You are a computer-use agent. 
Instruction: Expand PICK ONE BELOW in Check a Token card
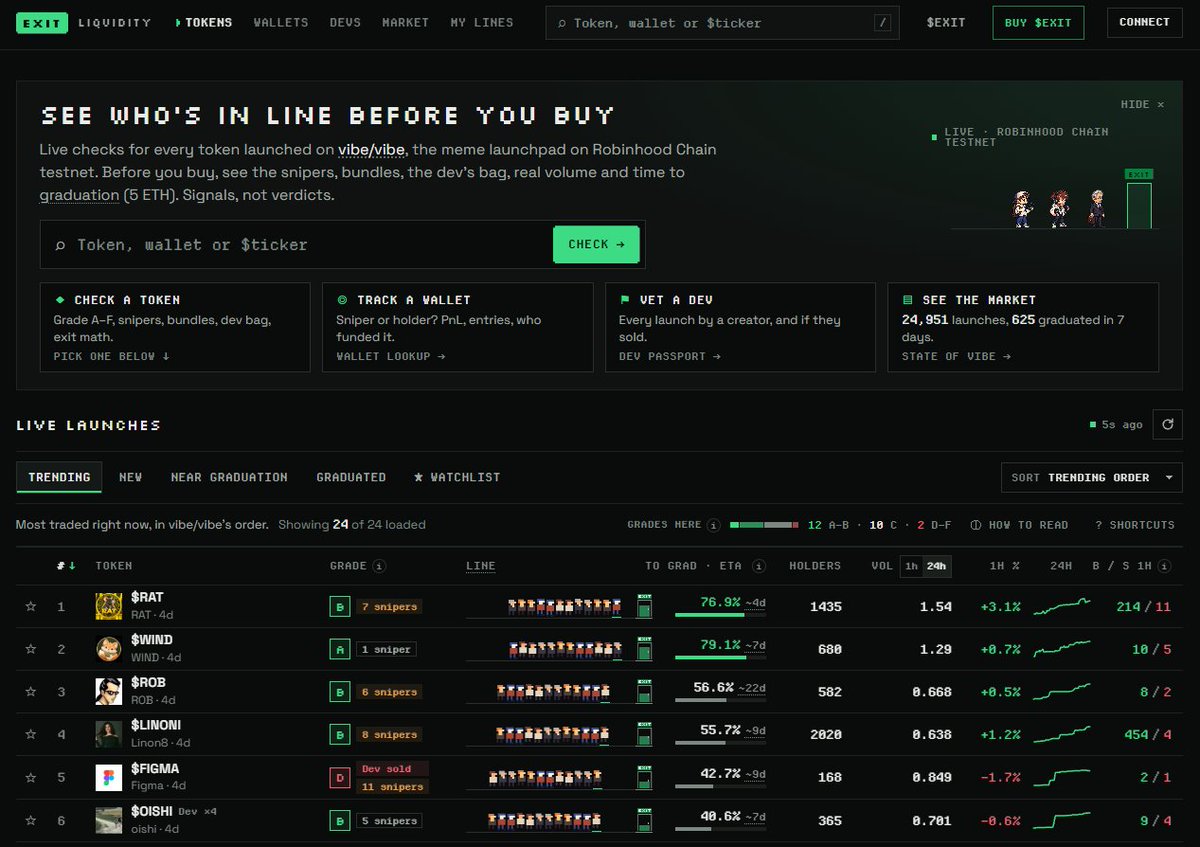tap(111, 356)
